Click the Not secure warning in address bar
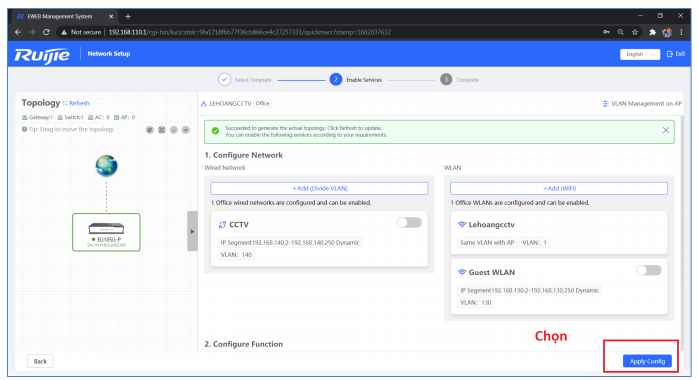 coord(81,32)
